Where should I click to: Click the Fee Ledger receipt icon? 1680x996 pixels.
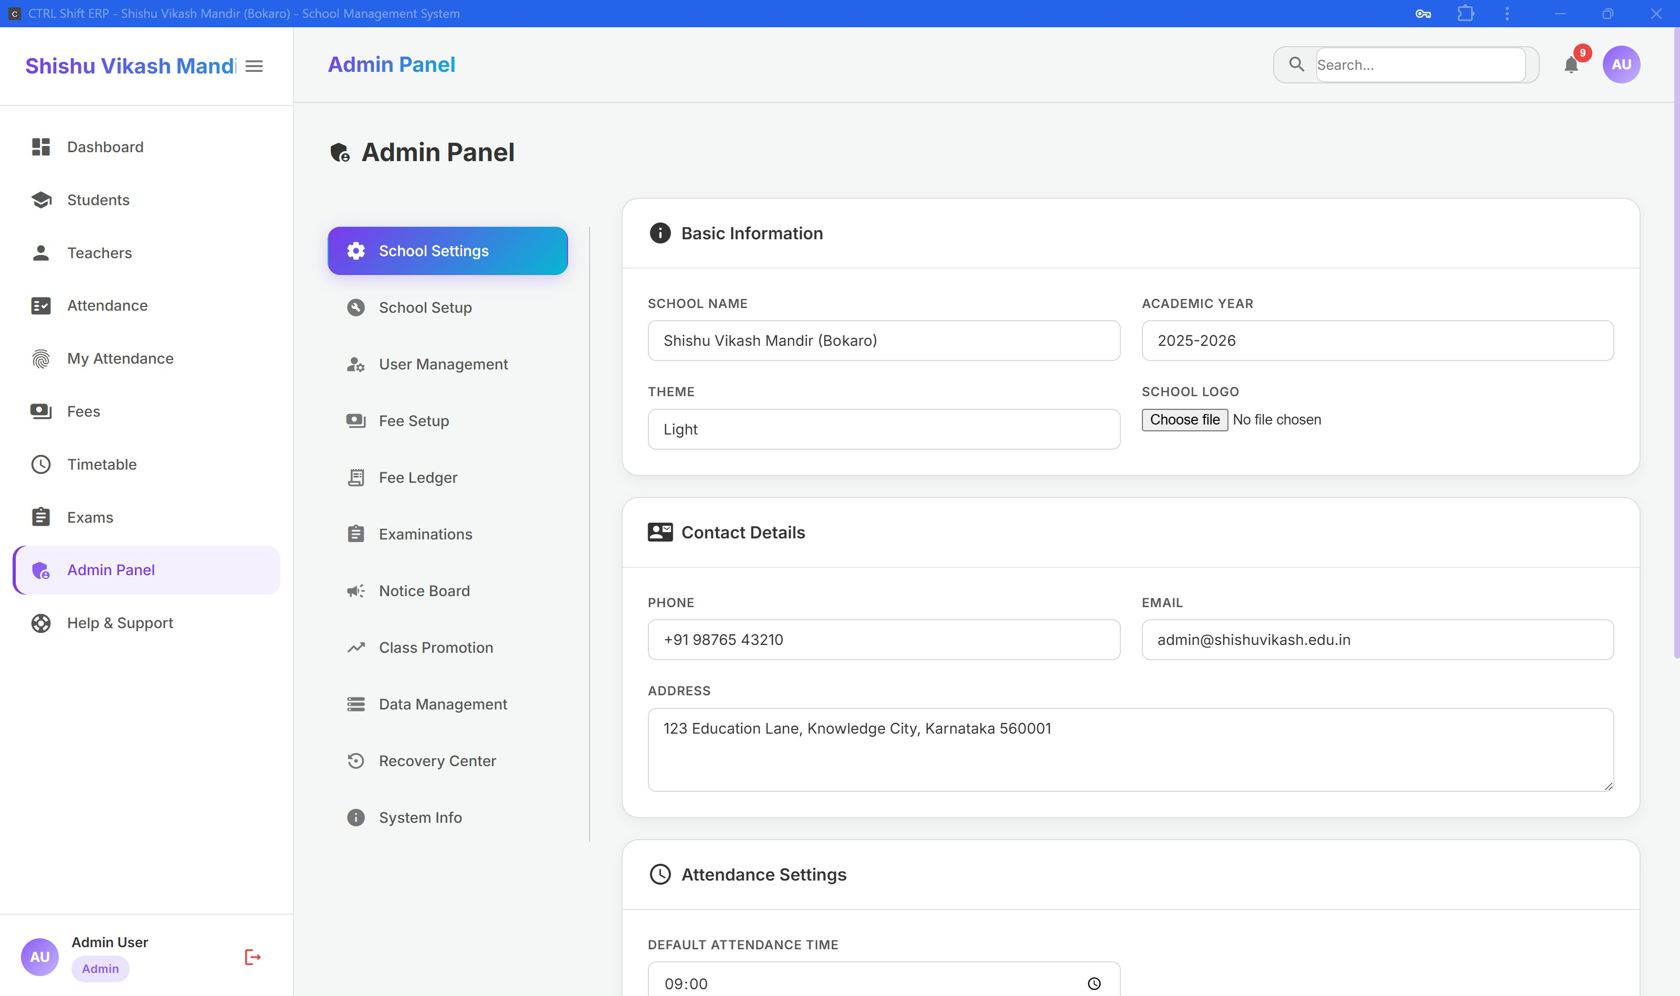356,478
